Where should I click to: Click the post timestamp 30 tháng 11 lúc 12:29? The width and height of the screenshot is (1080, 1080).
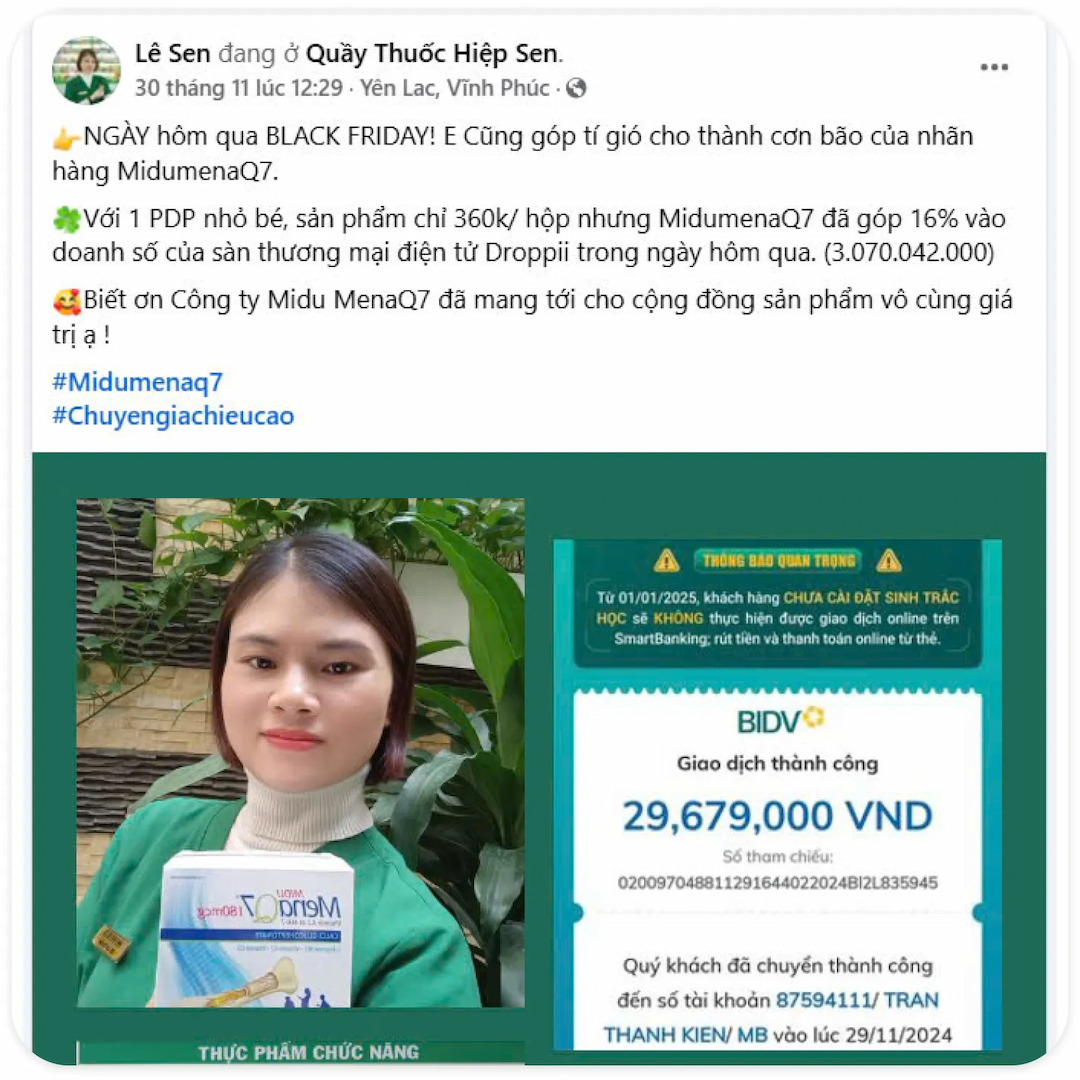point(238,88)
